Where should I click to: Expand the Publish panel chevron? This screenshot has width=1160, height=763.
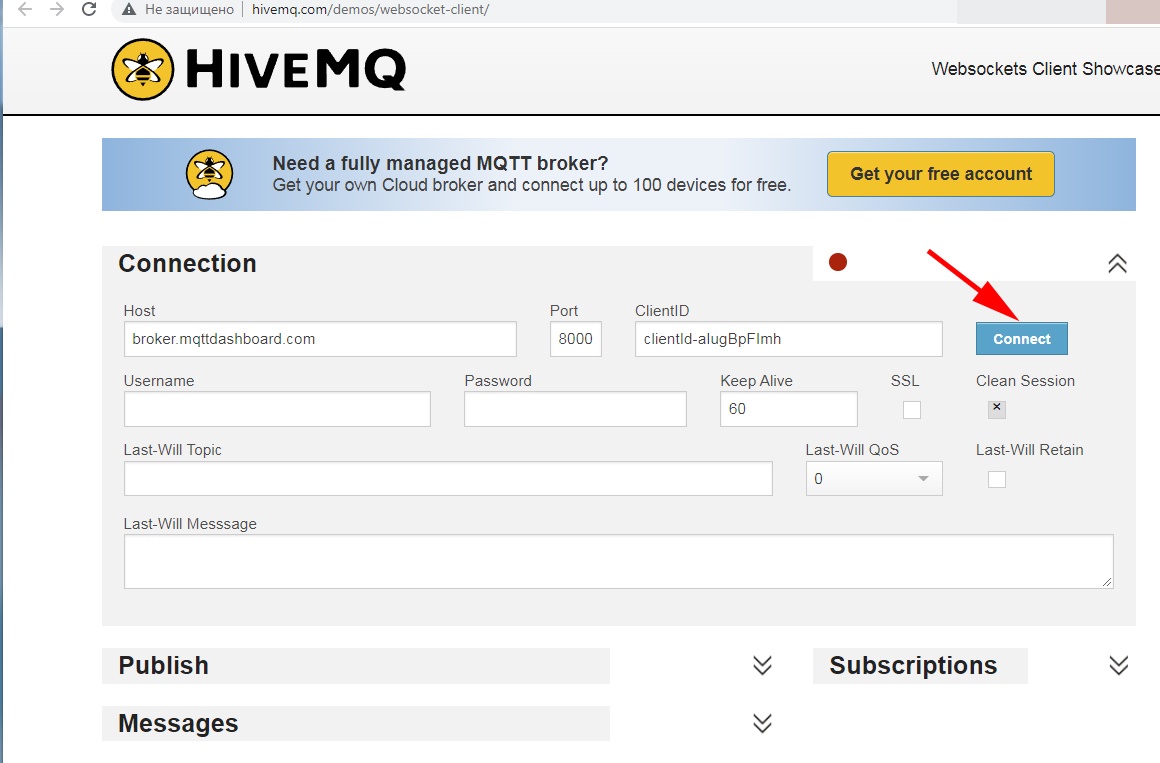tap(762, 665)
